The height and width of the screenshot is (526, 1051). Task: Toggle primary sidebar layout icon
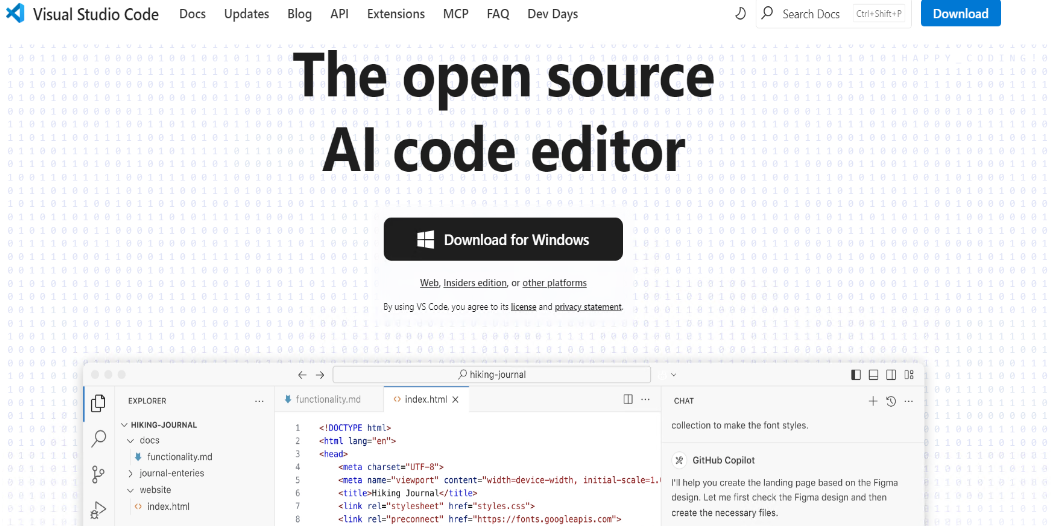[x=856, y=375]
